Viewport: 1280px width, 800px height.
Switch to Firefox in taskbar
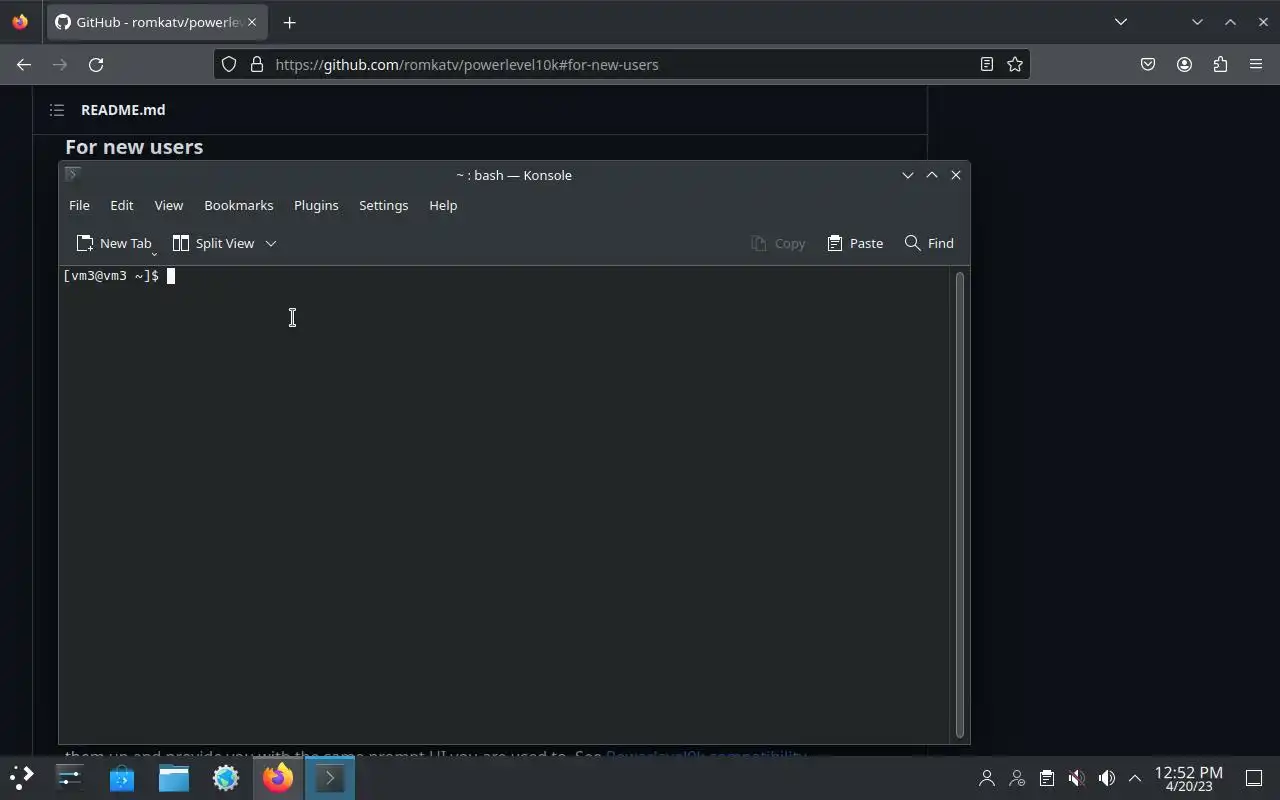click(278, 777)
